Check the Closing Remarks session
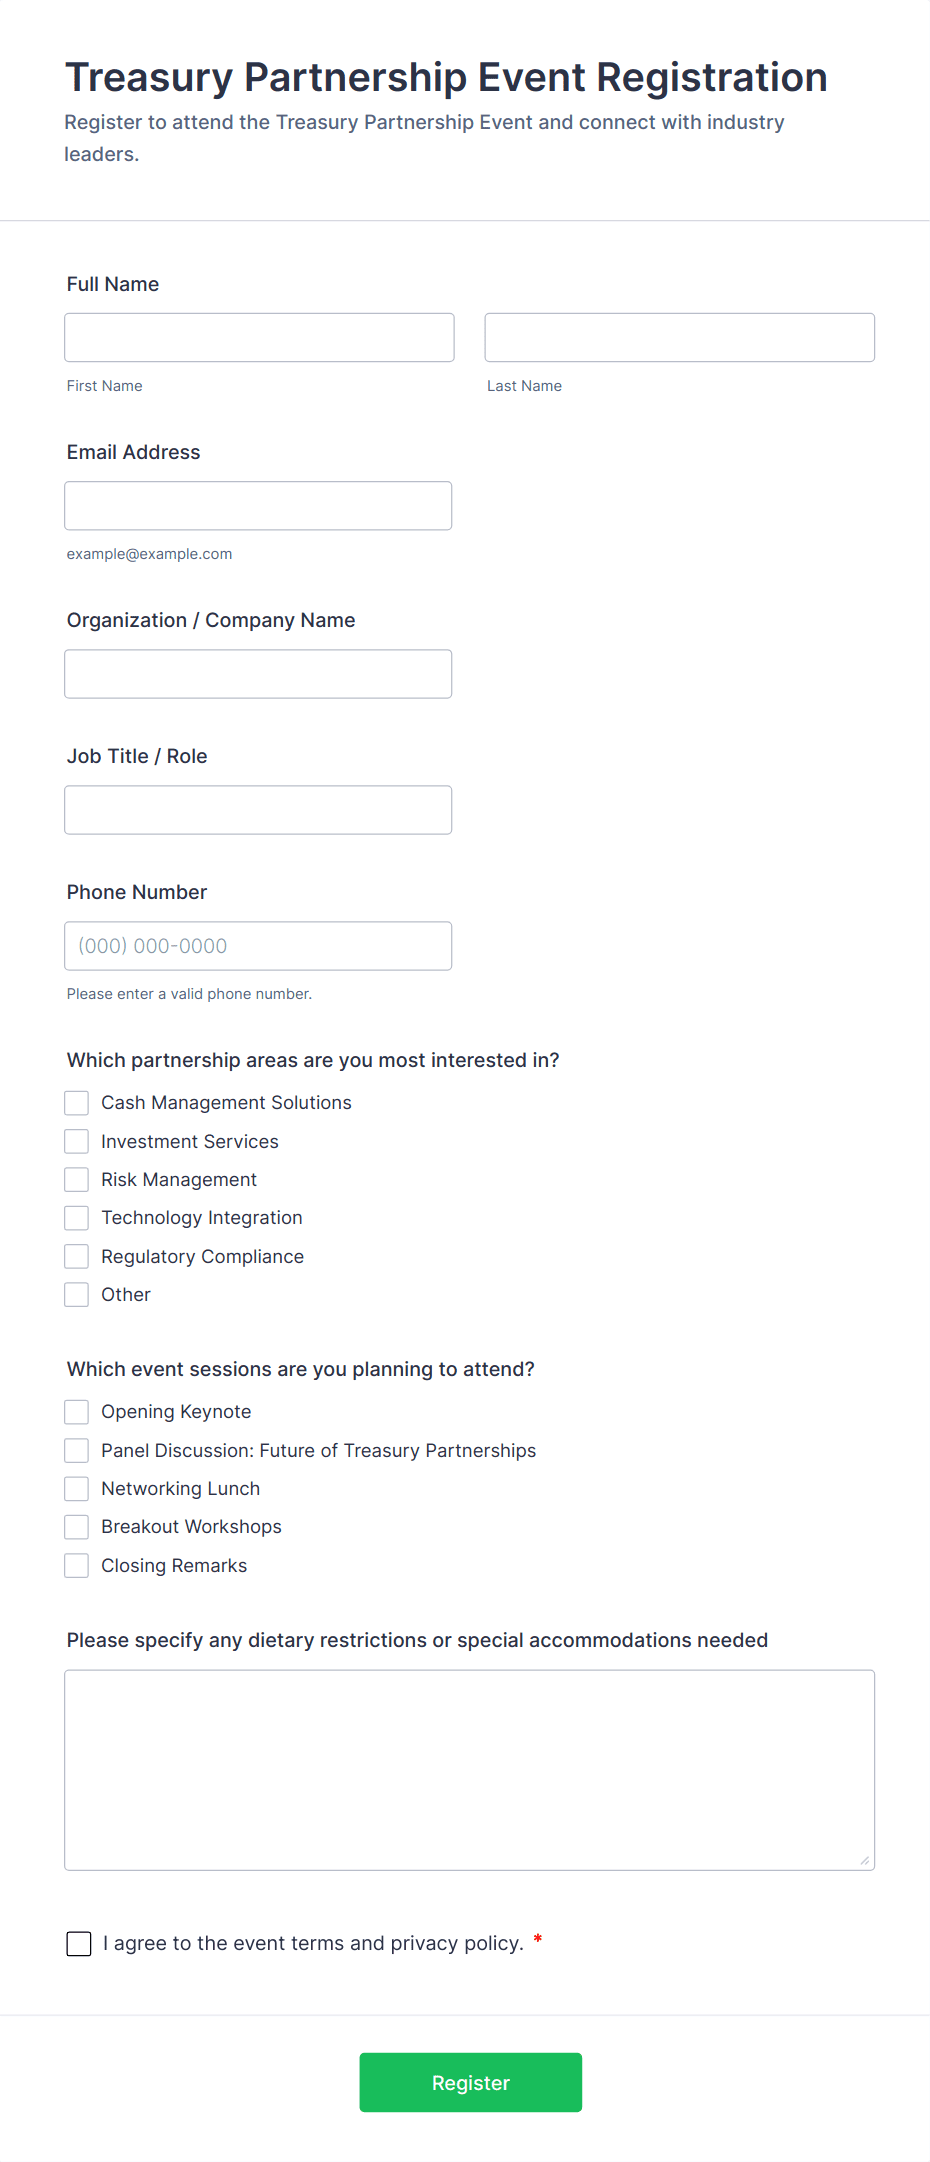The image size is (930, 2162). click(76, 1565)
